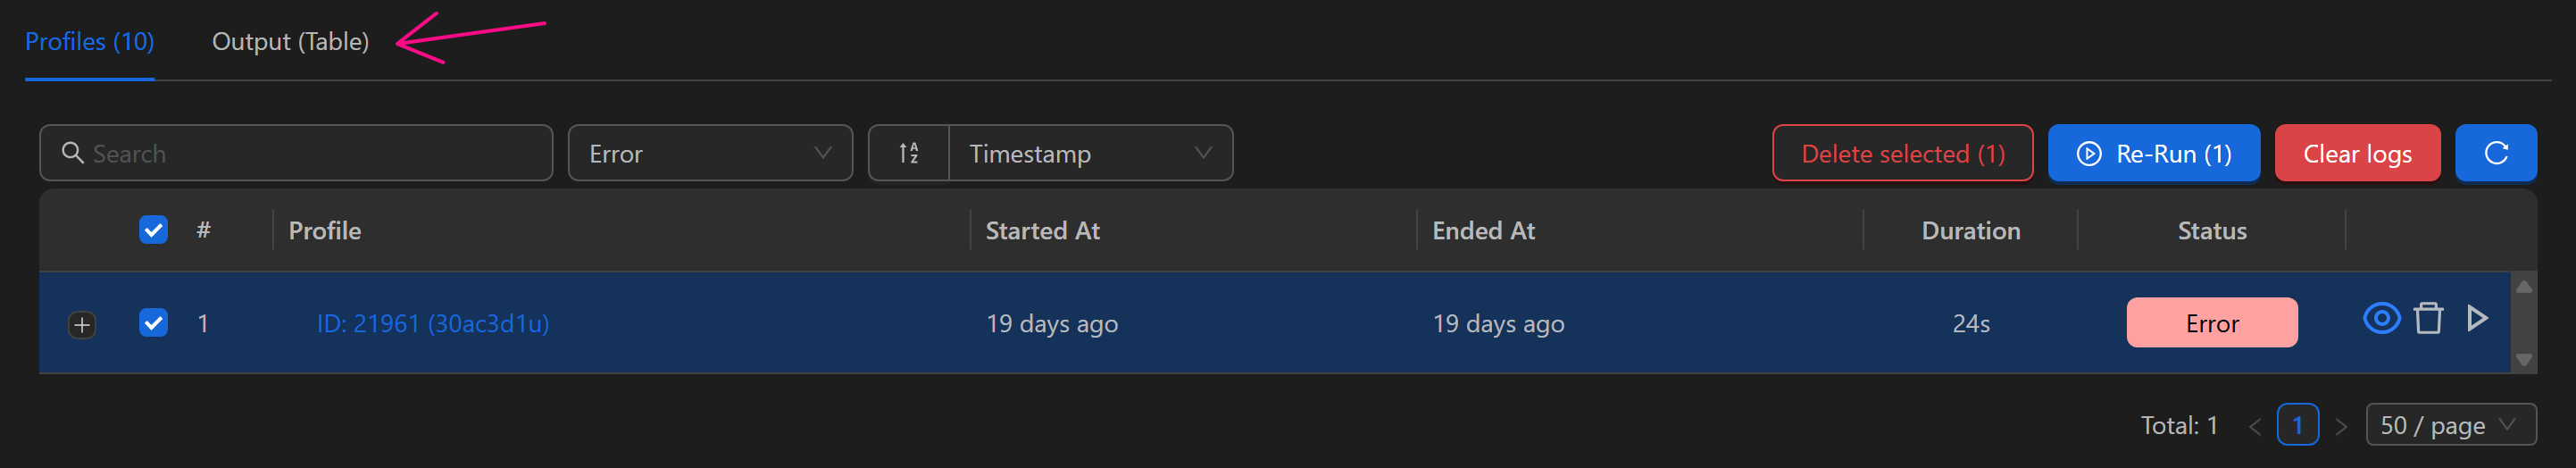Open the Error status filter dropdown
Image resolution: width=2576 pixels, height=468 pixels.
tap(710, 153)
